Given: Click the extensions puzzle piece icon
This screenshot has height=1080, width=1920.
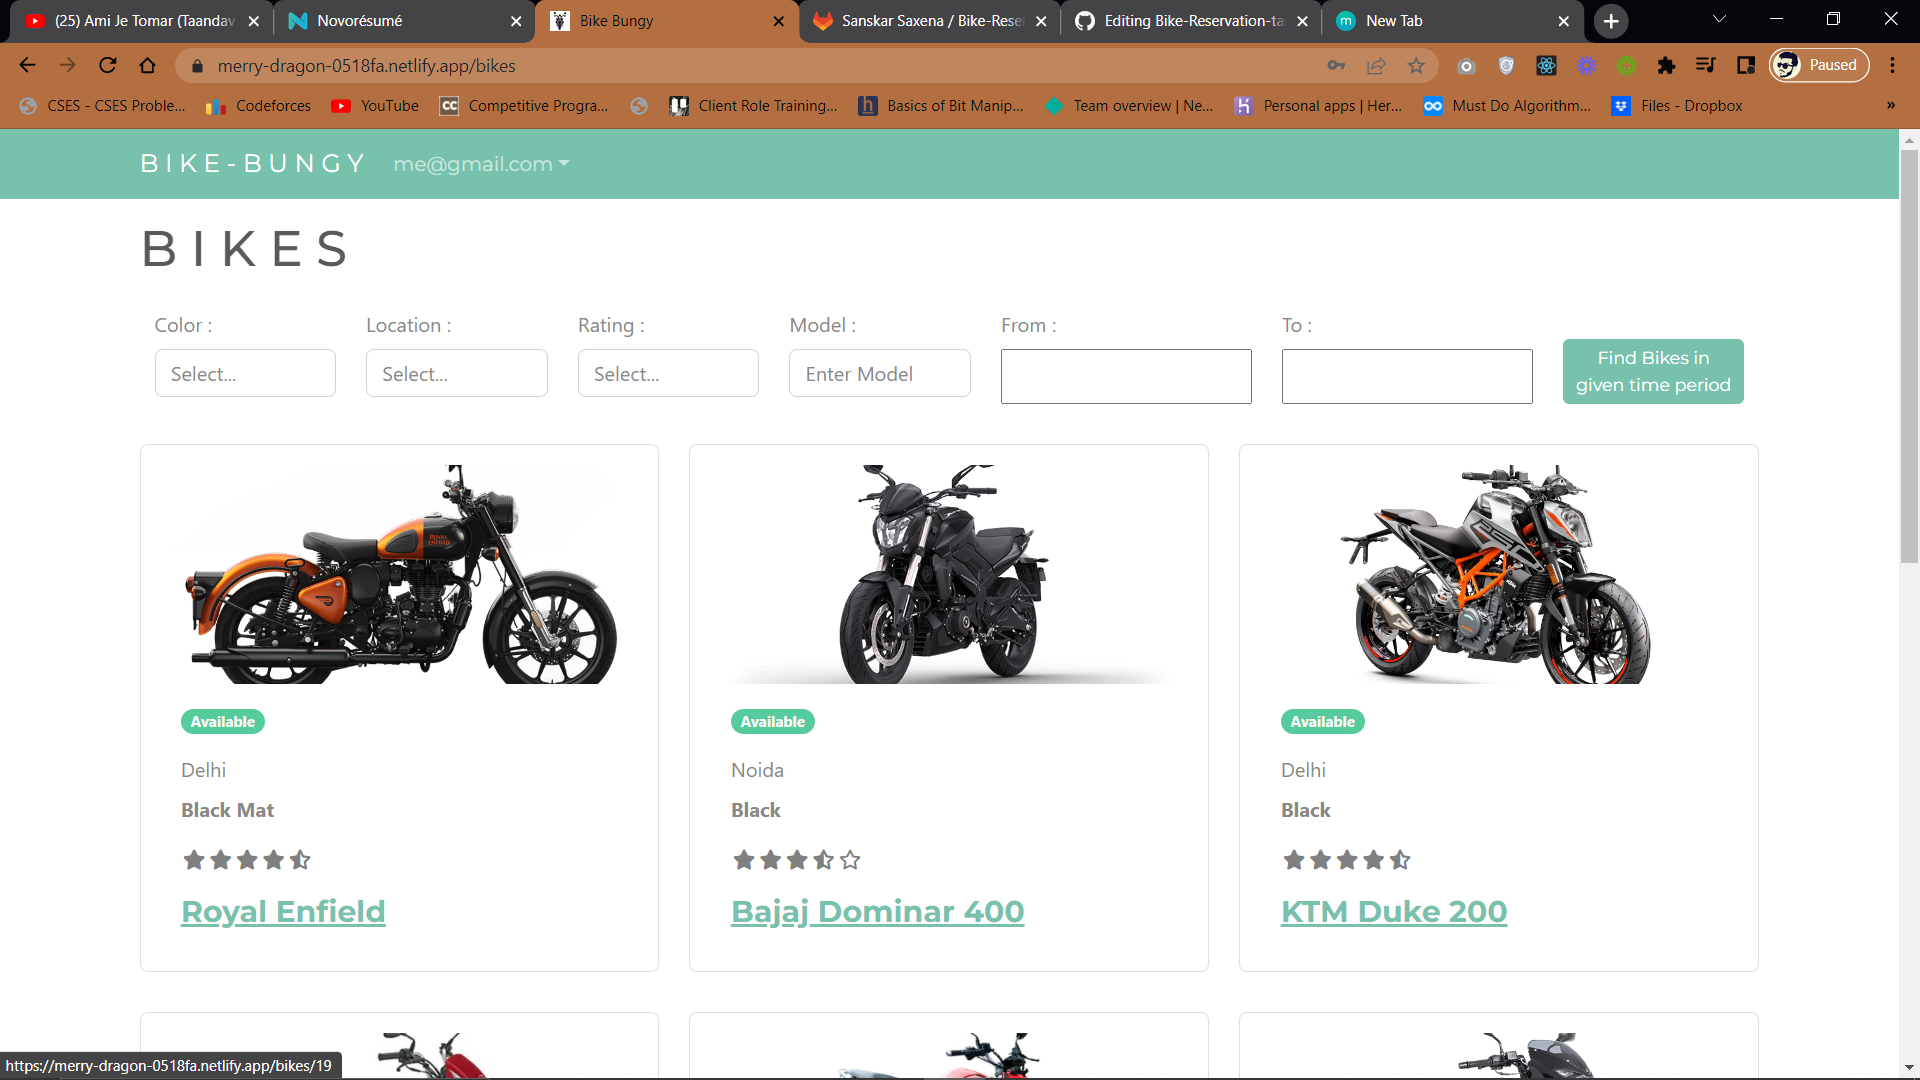Looking at the screenshot, I should (1666, 66).
